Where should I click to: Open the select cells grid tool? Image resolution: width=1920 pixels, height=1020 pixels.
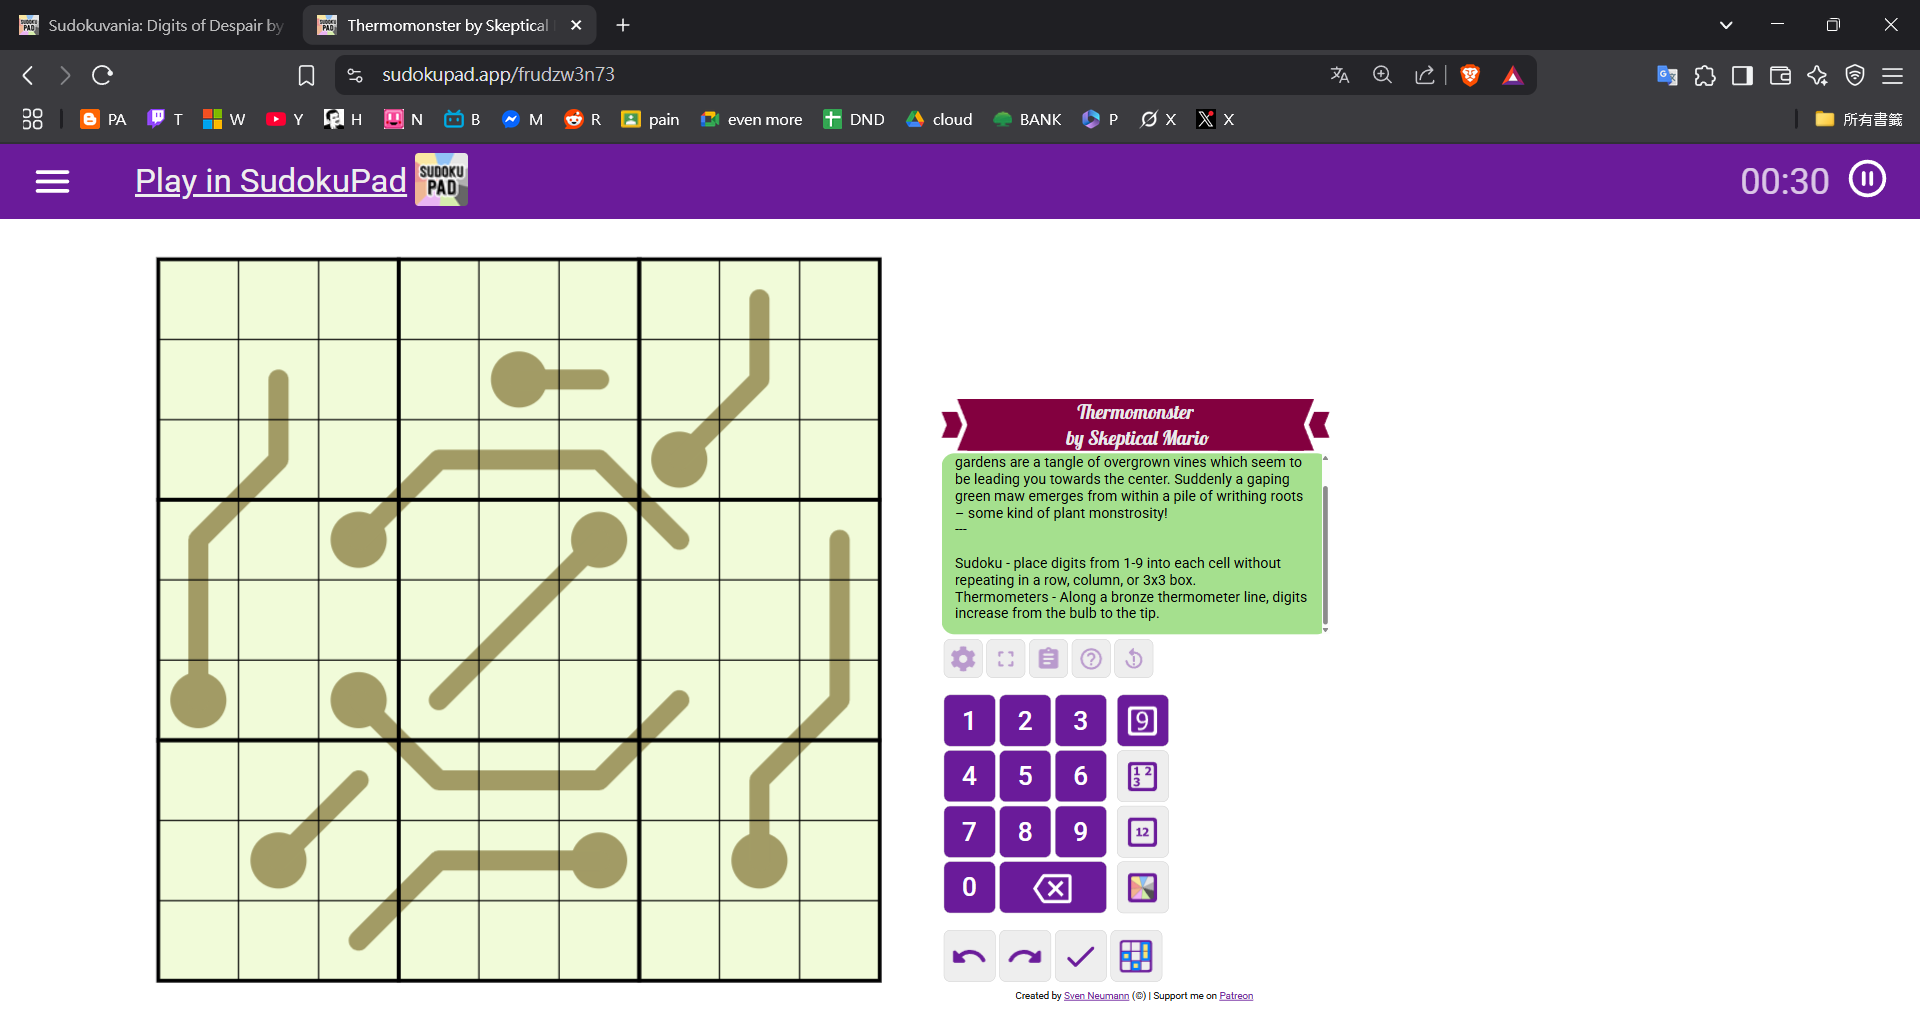click(x=1136, y=957)
